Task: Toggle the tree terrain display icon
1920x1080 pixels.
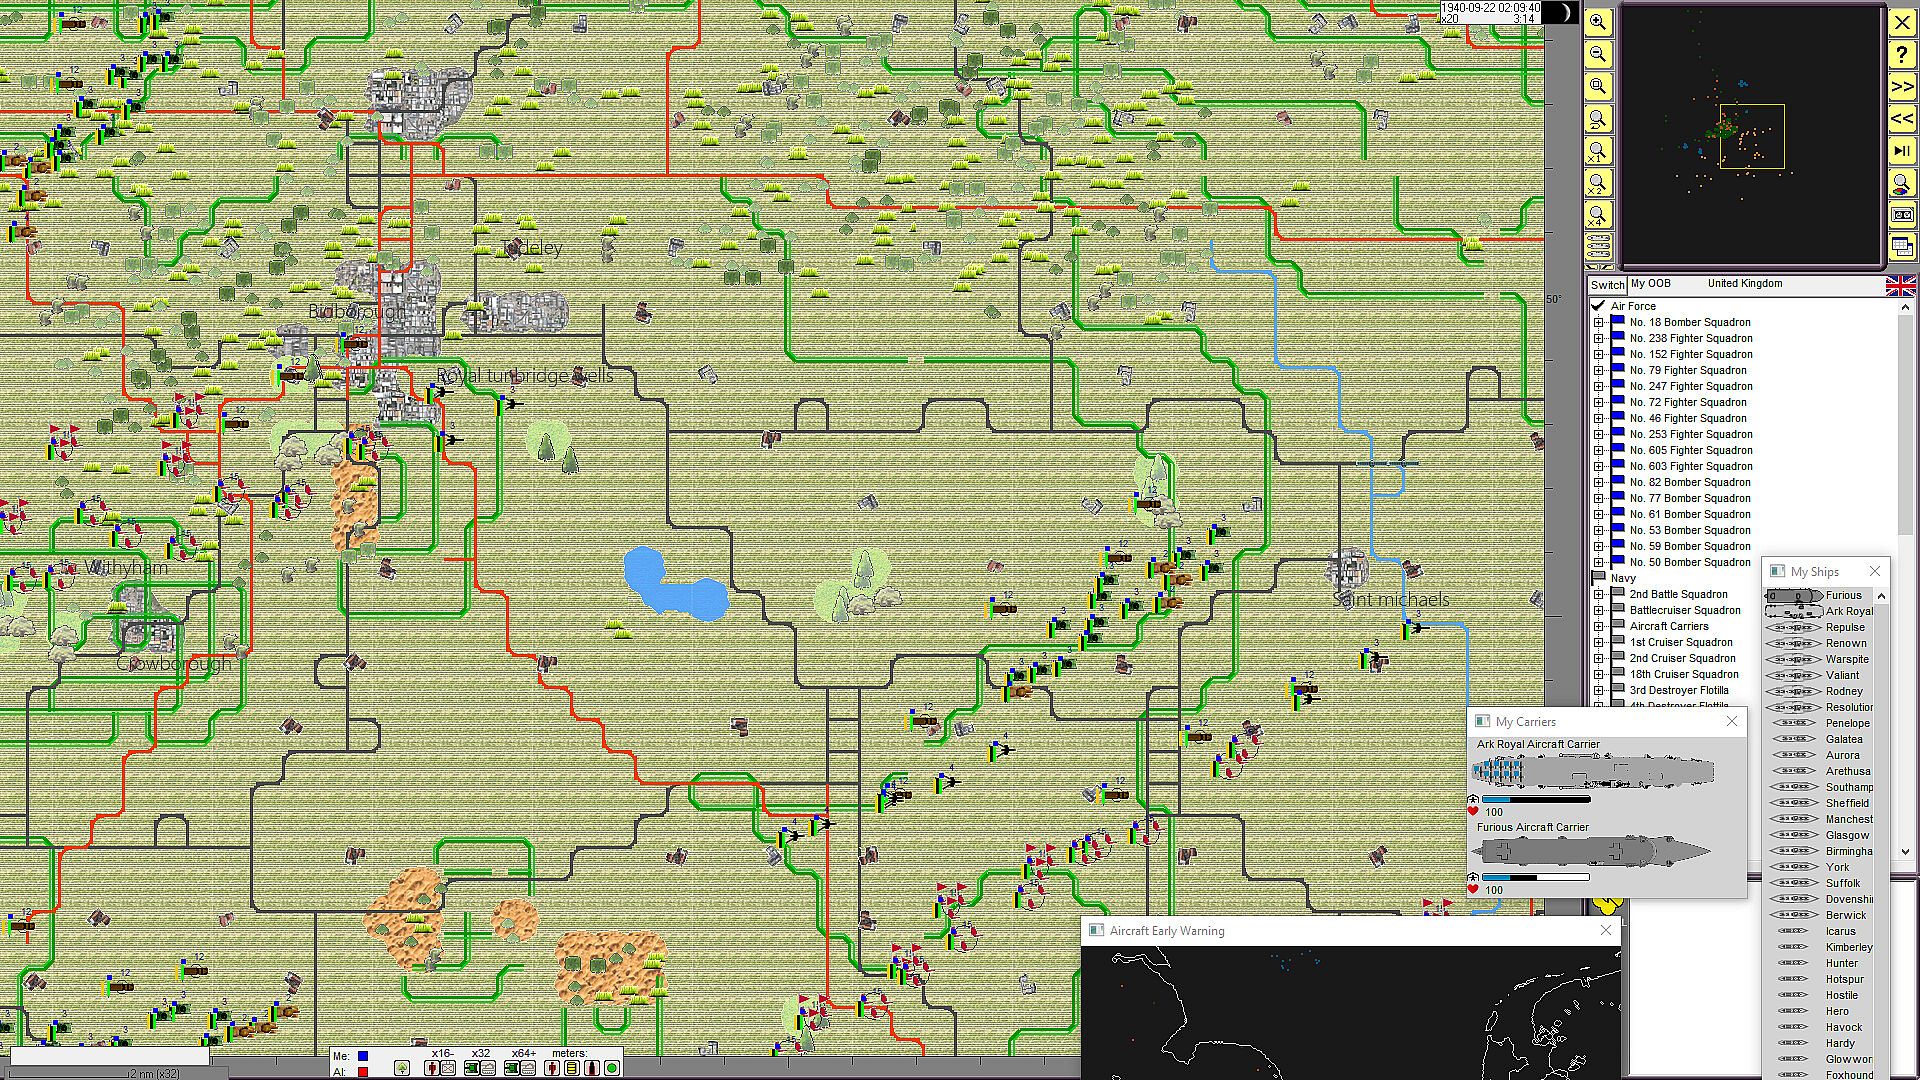Action: [402, 1068]
